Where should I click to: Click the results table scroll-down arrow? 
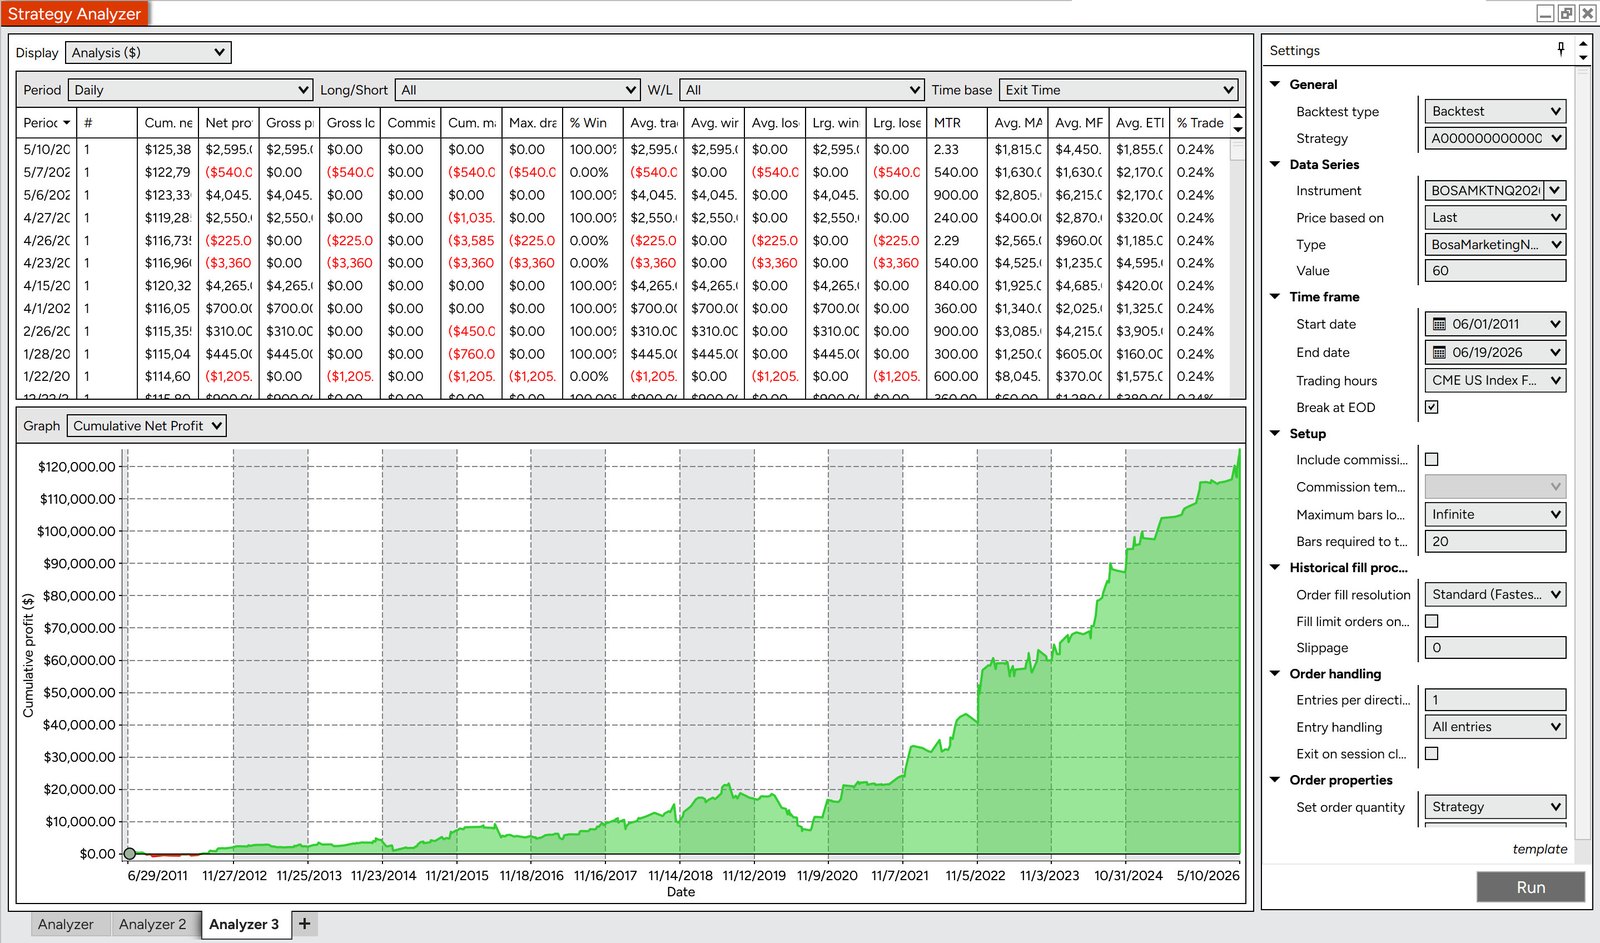tap(1238, 129)
